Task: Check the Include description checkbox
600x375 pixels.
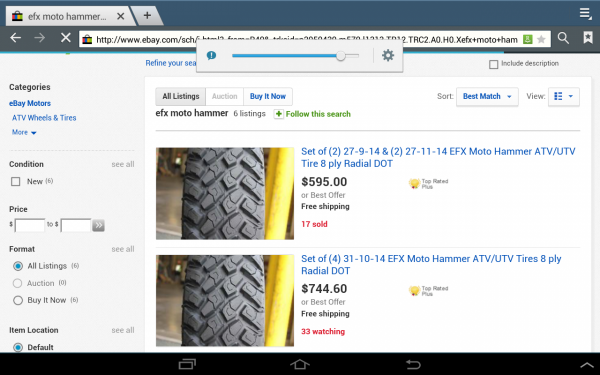Action: pos(494,64)
